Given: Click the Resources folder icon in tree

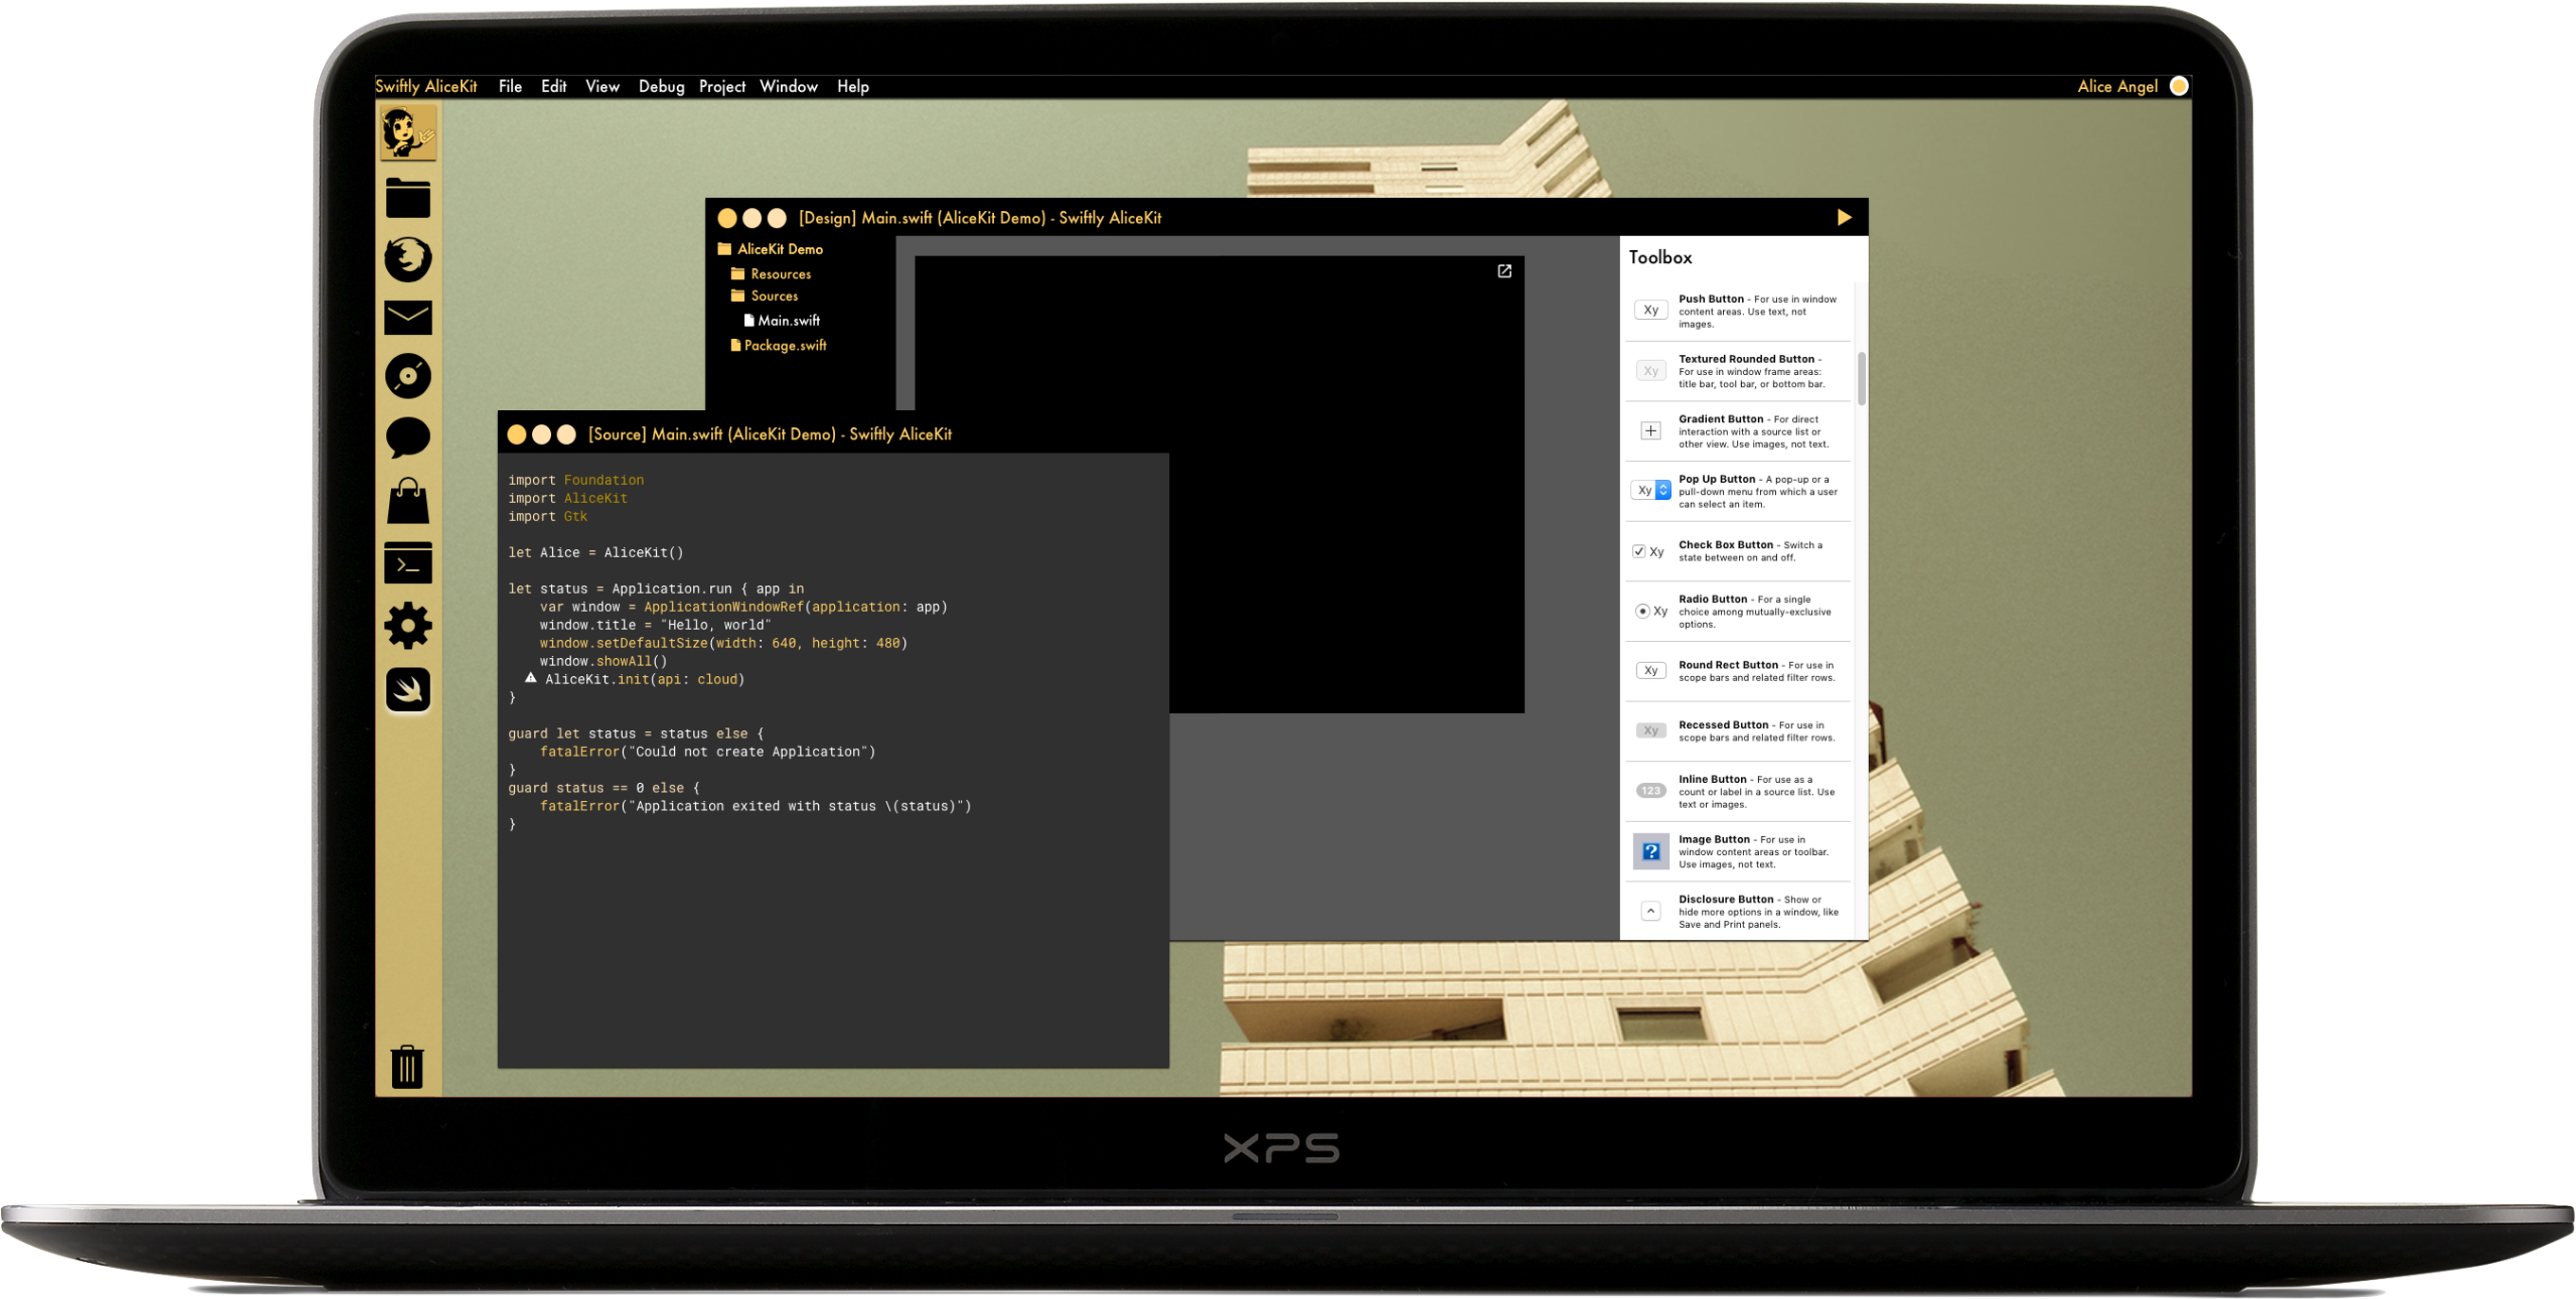Looking at the screenshot, I should [738, 273].
